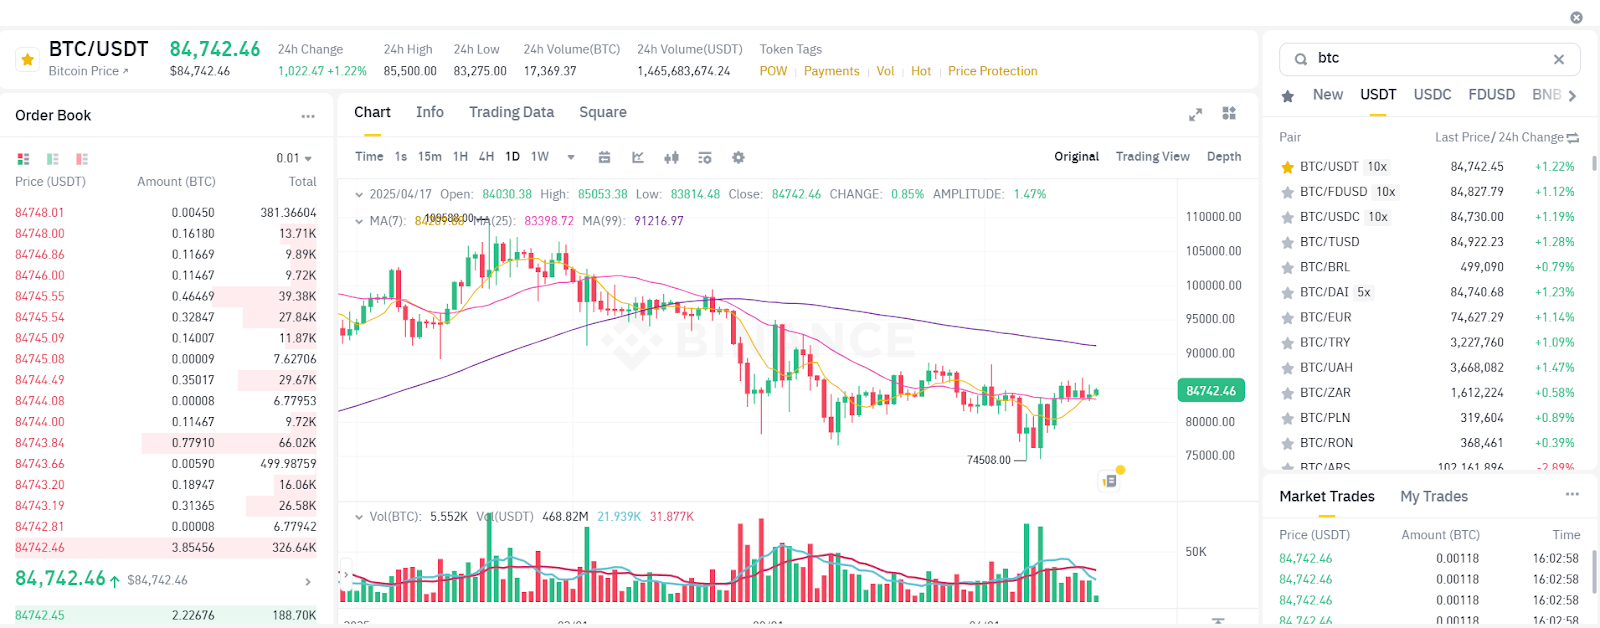Image resolution: width=1600 pixels, height=628 pixels.
Task: Favorite the BTC/FDUSD pair star
Action: tap(1288, 192)
